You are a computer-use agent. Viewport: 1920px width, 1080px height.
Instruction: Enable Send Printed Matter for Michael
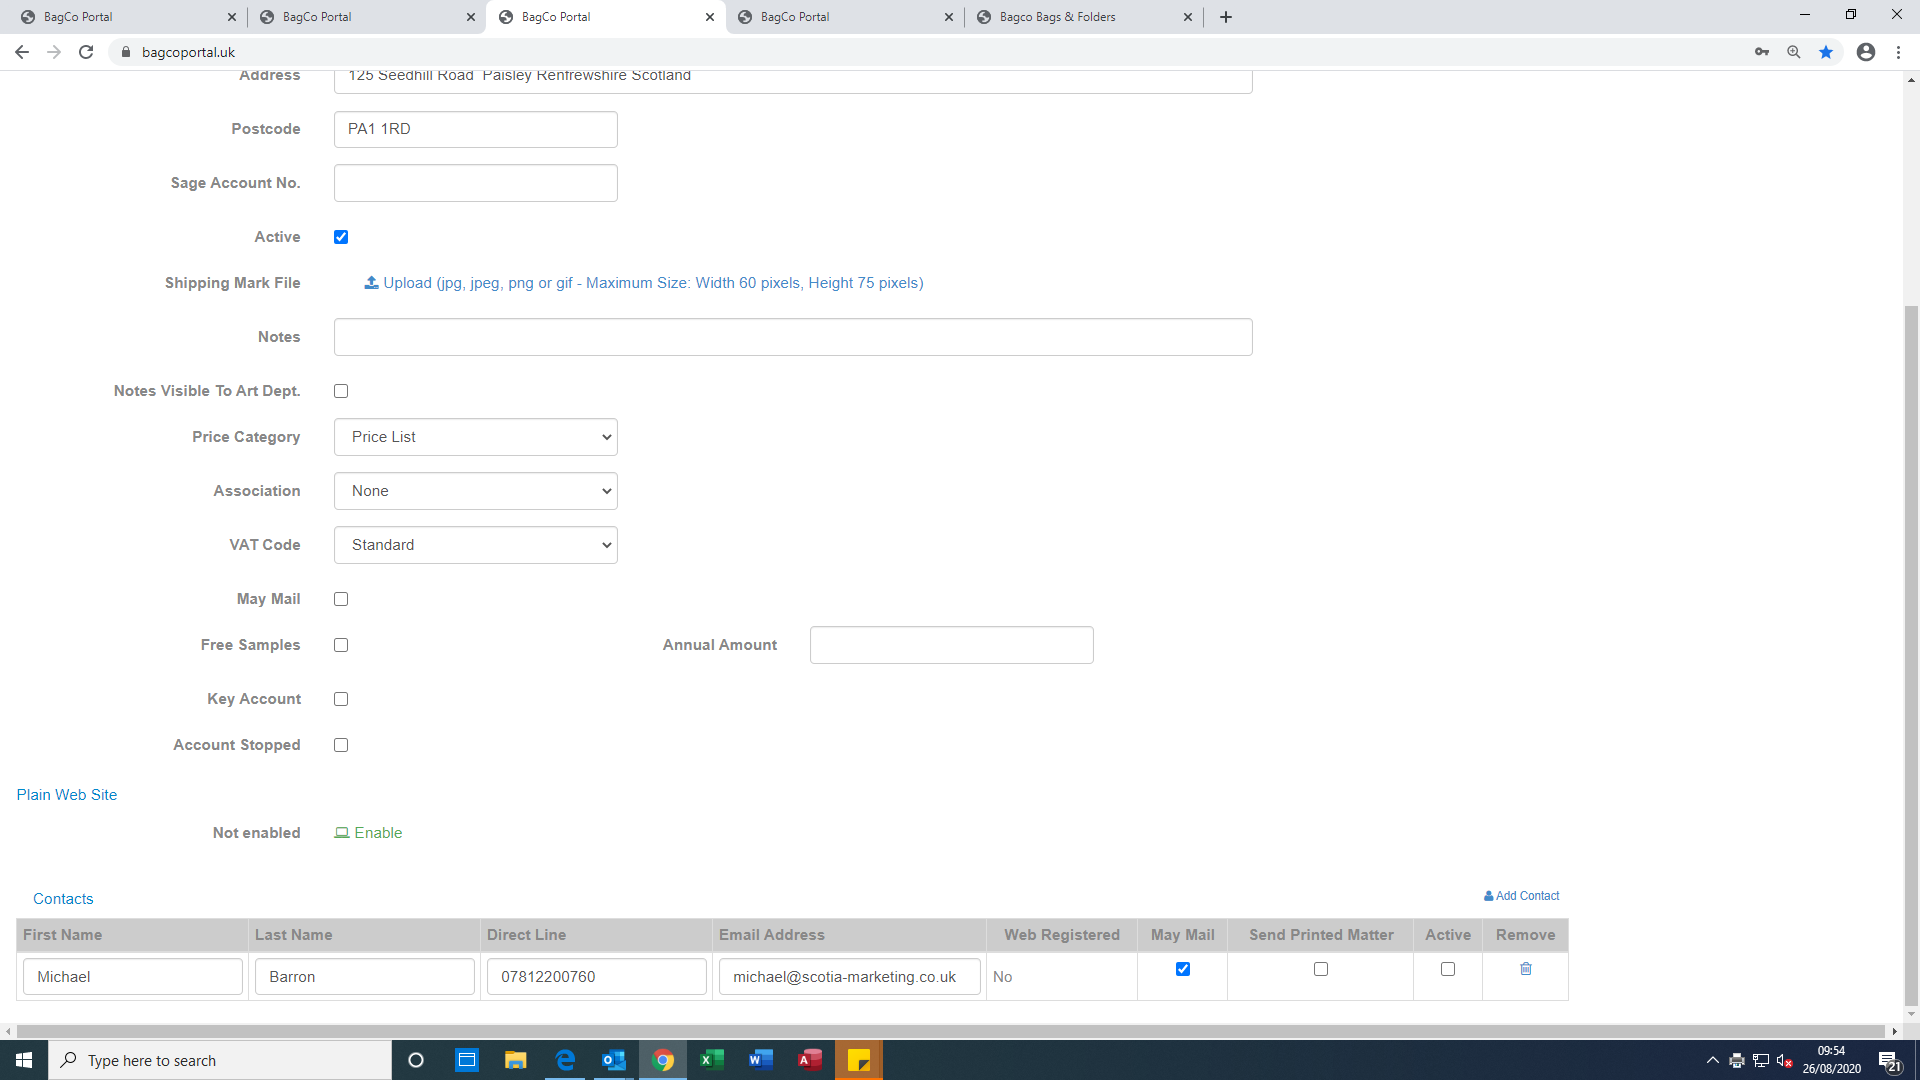[x=1320, y=969]
